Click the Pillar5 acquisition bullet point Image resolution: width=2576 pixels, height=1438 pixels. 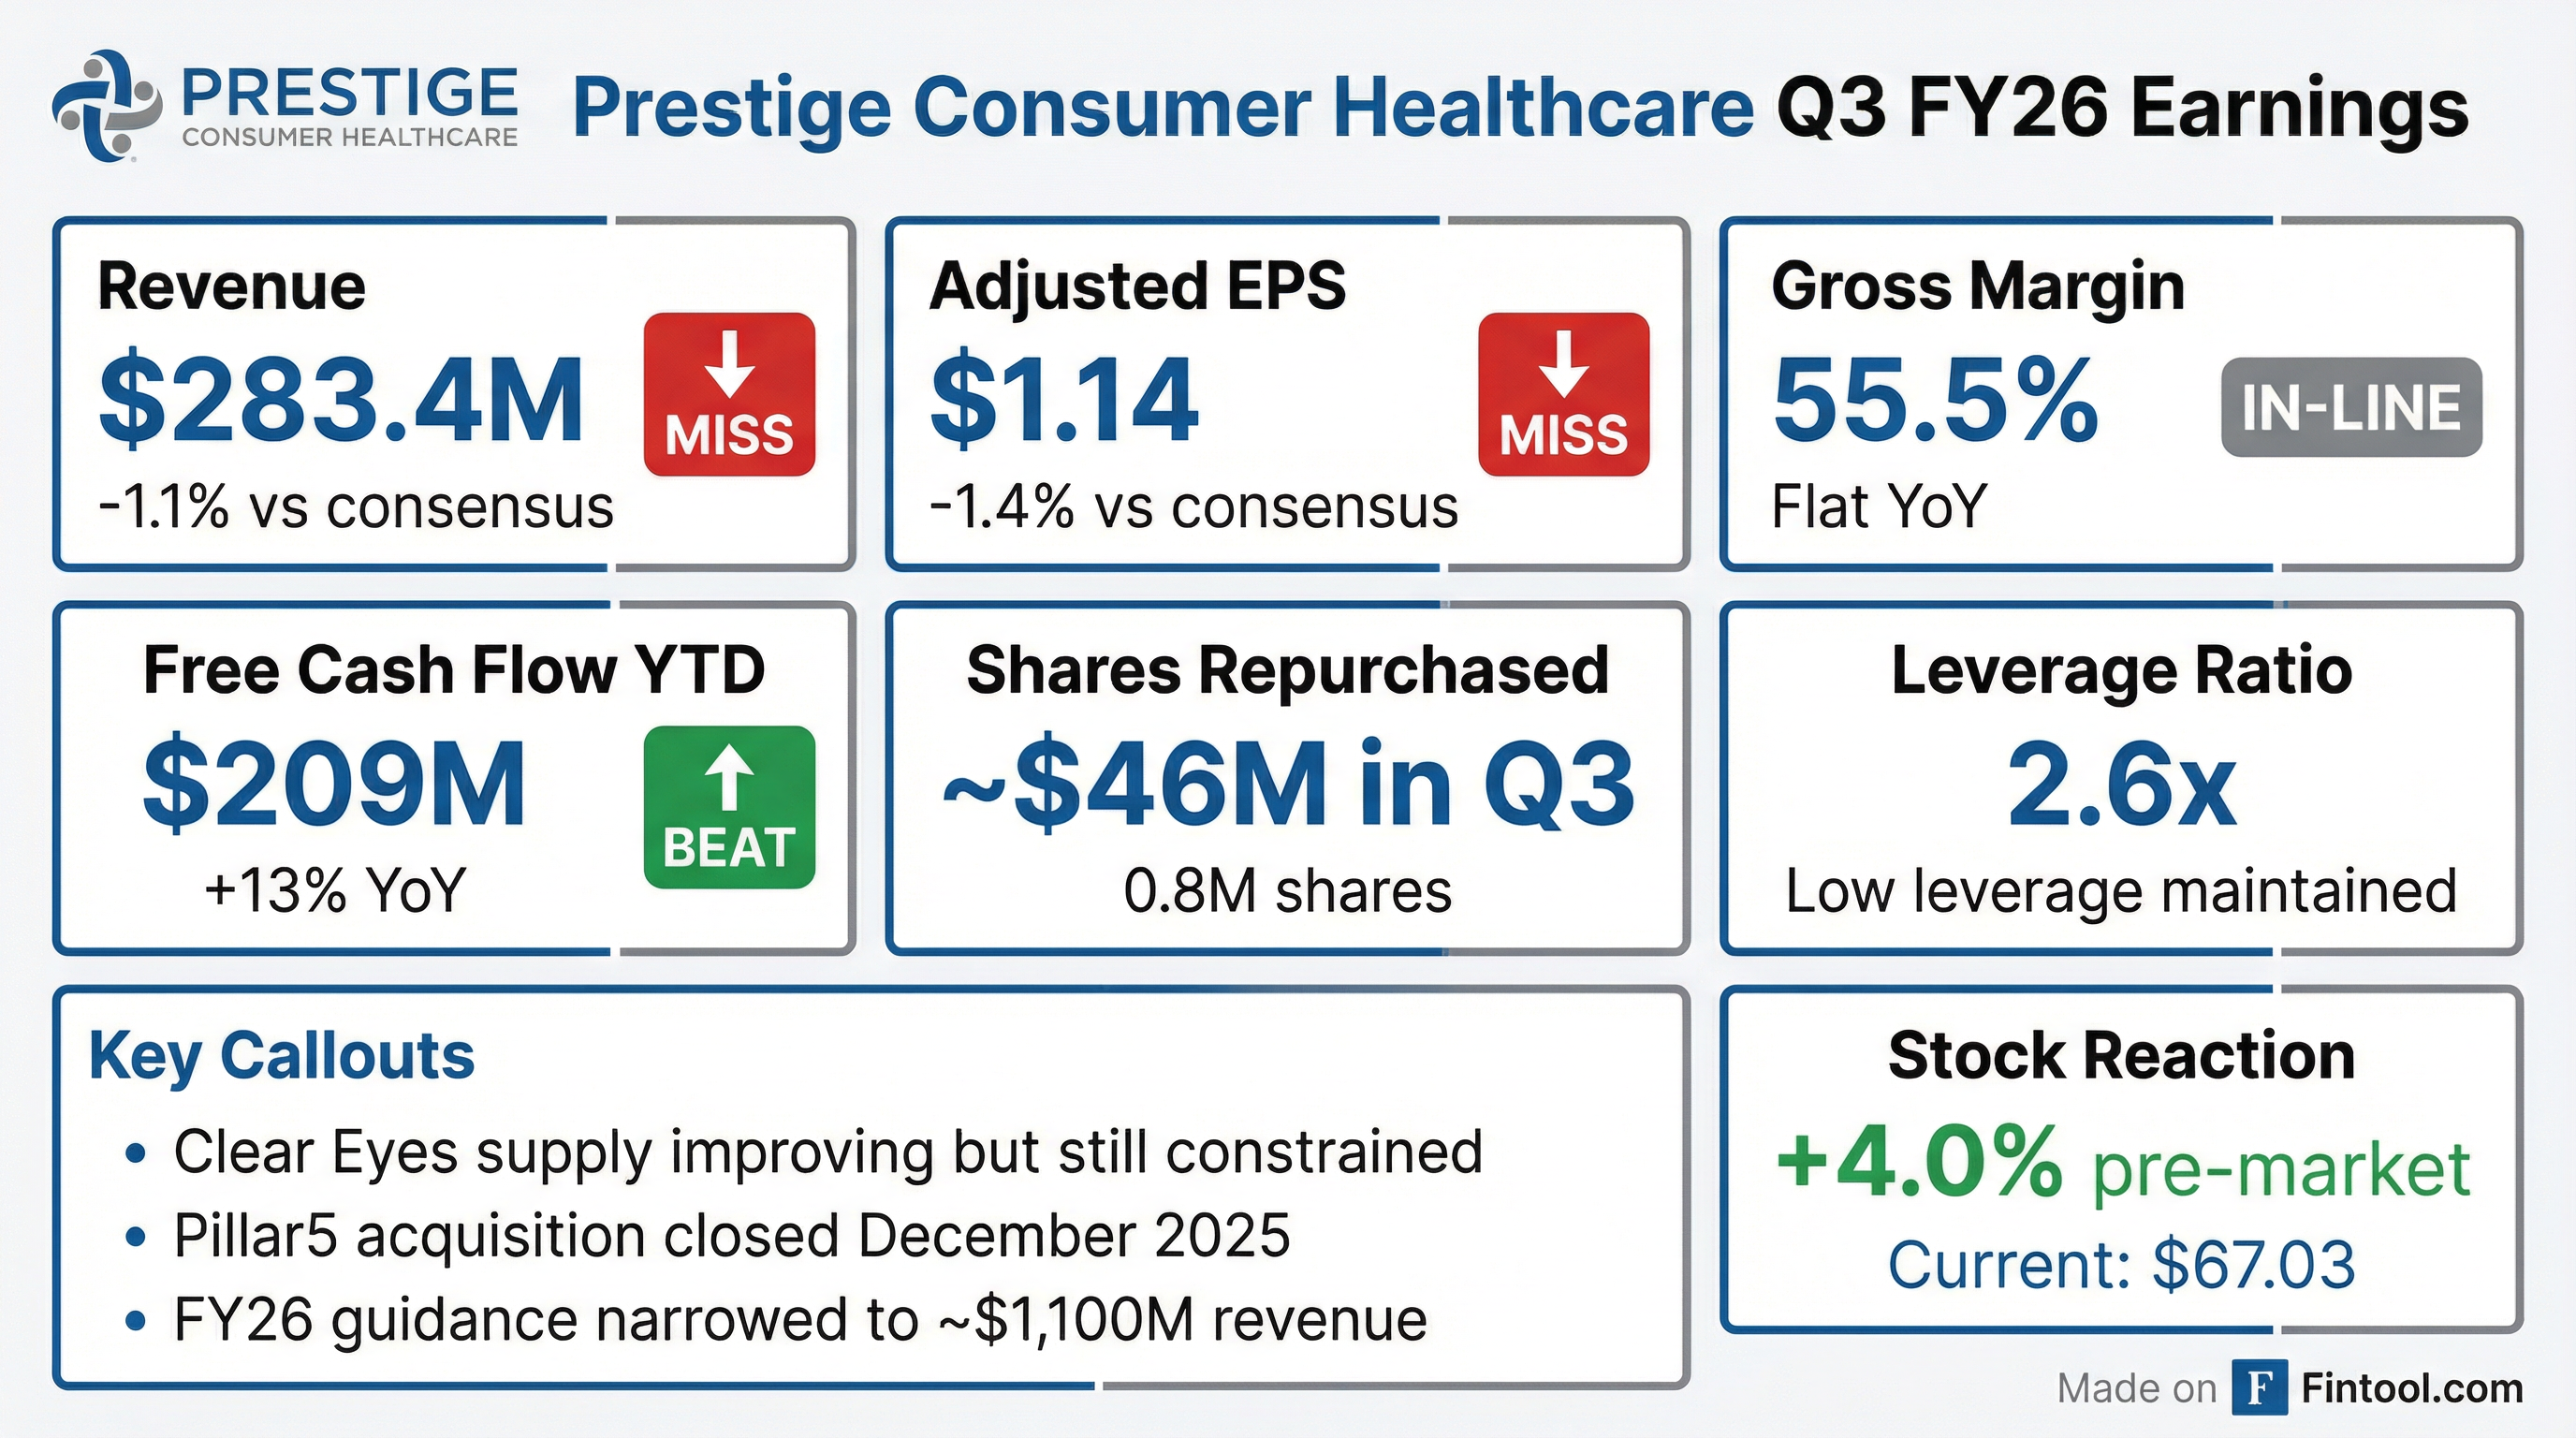click(731, 1236)
